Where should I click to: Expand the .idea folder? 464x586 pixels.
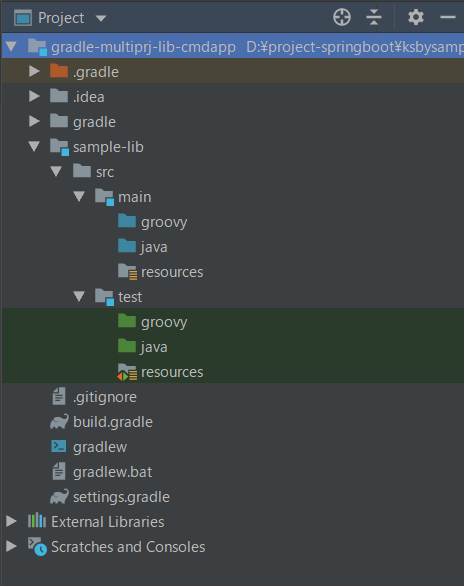click(x=34, y=96)
